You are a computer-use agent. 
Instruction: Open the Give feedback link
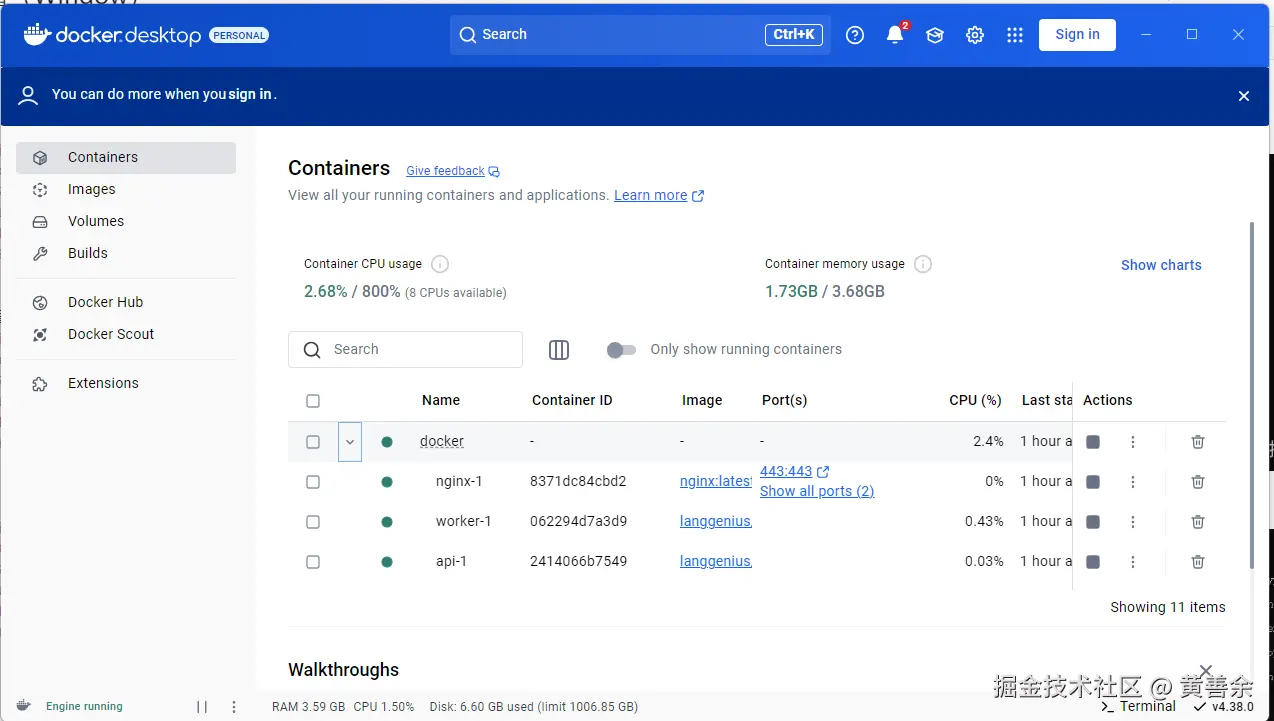pyautogui.click(x=453, y=171)
